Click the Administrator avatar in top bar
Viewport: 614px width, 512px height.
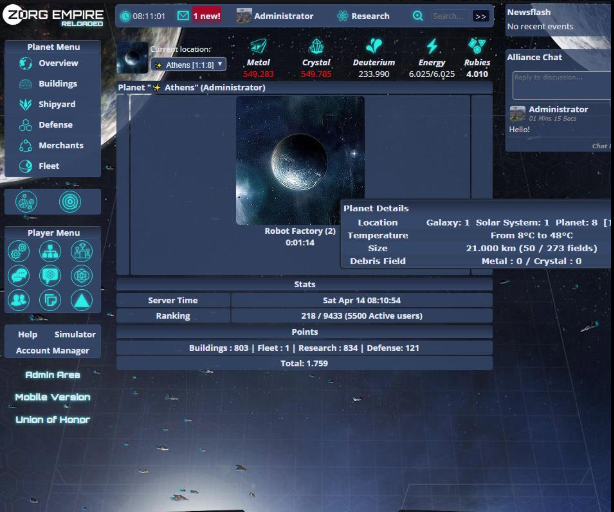tap(244, 16)
